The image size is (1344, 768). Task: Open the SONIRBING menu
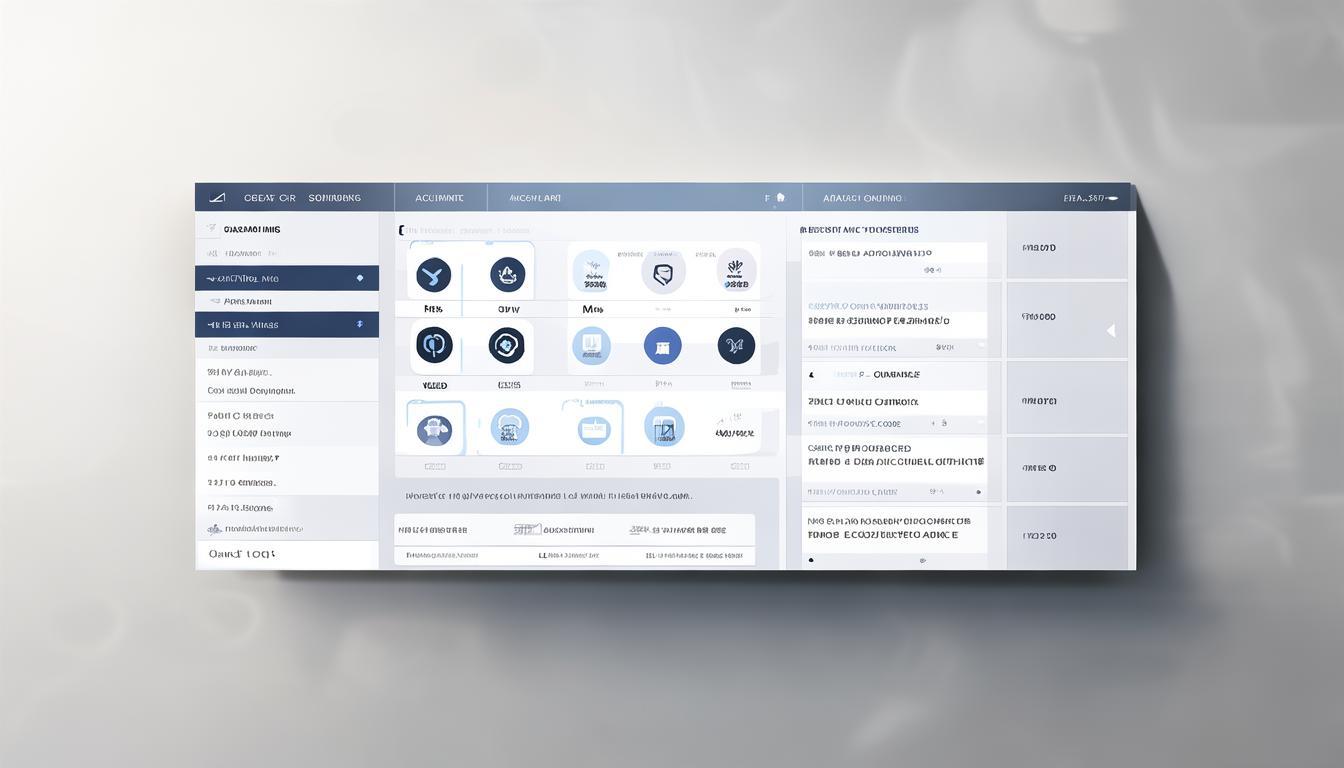335,198
